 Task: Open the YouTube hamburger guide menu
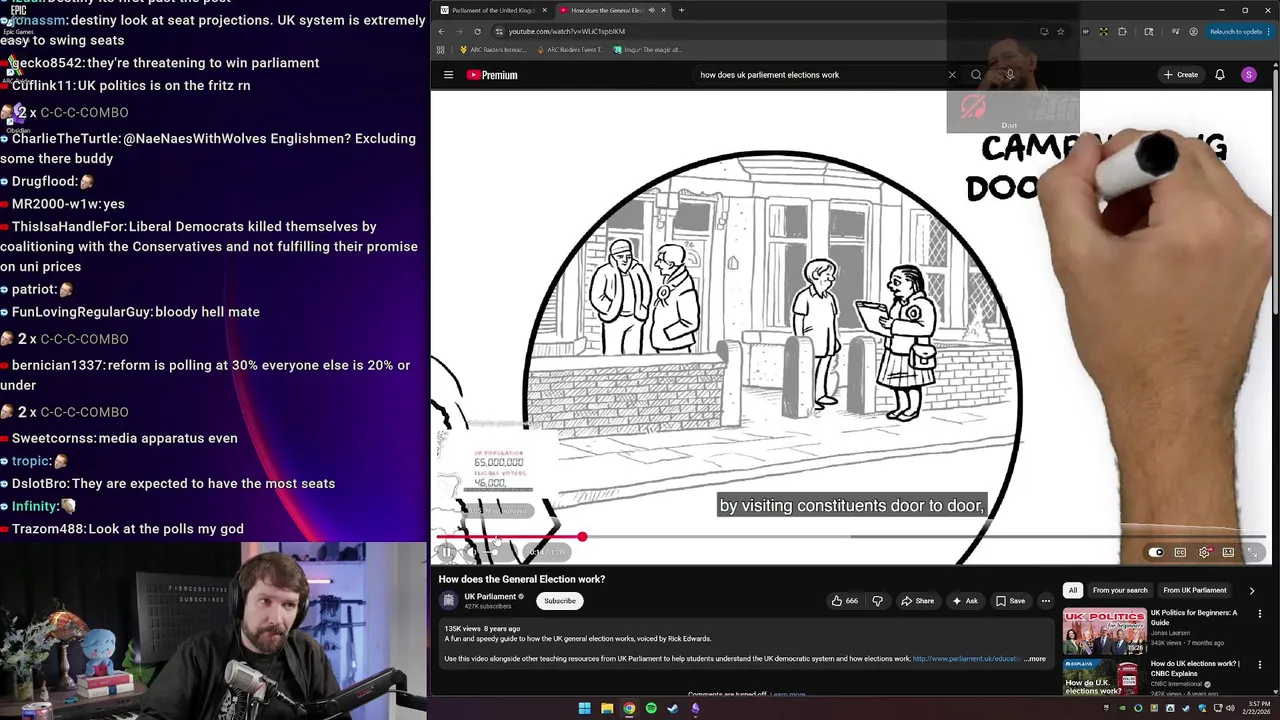(x=448, y=75)
